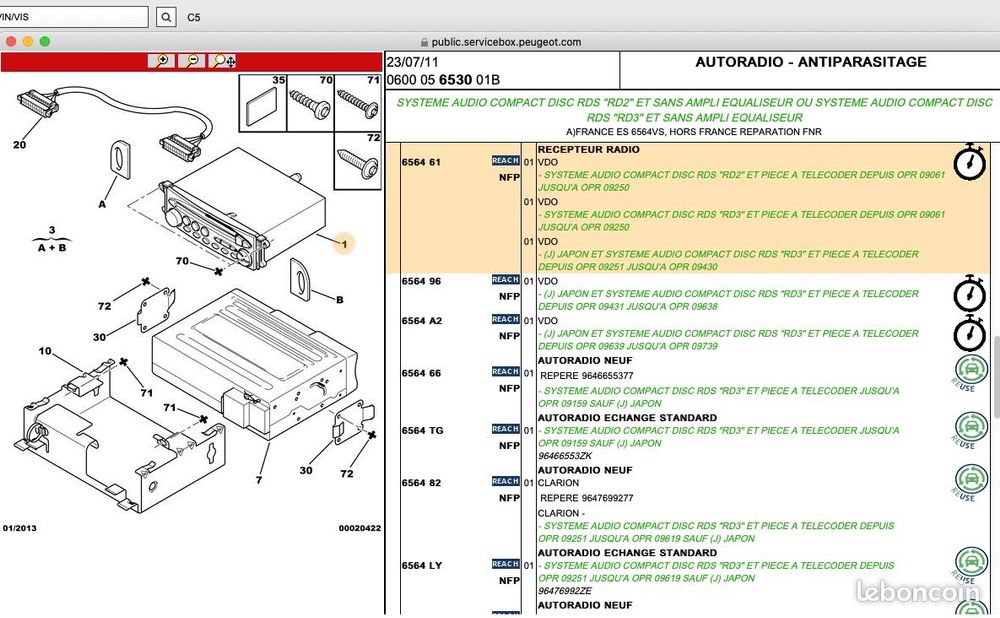Viewport: 1000px width, 618px height.
Task: Click the Reuse icon for part 6564 TG
Action: (970, 430)
